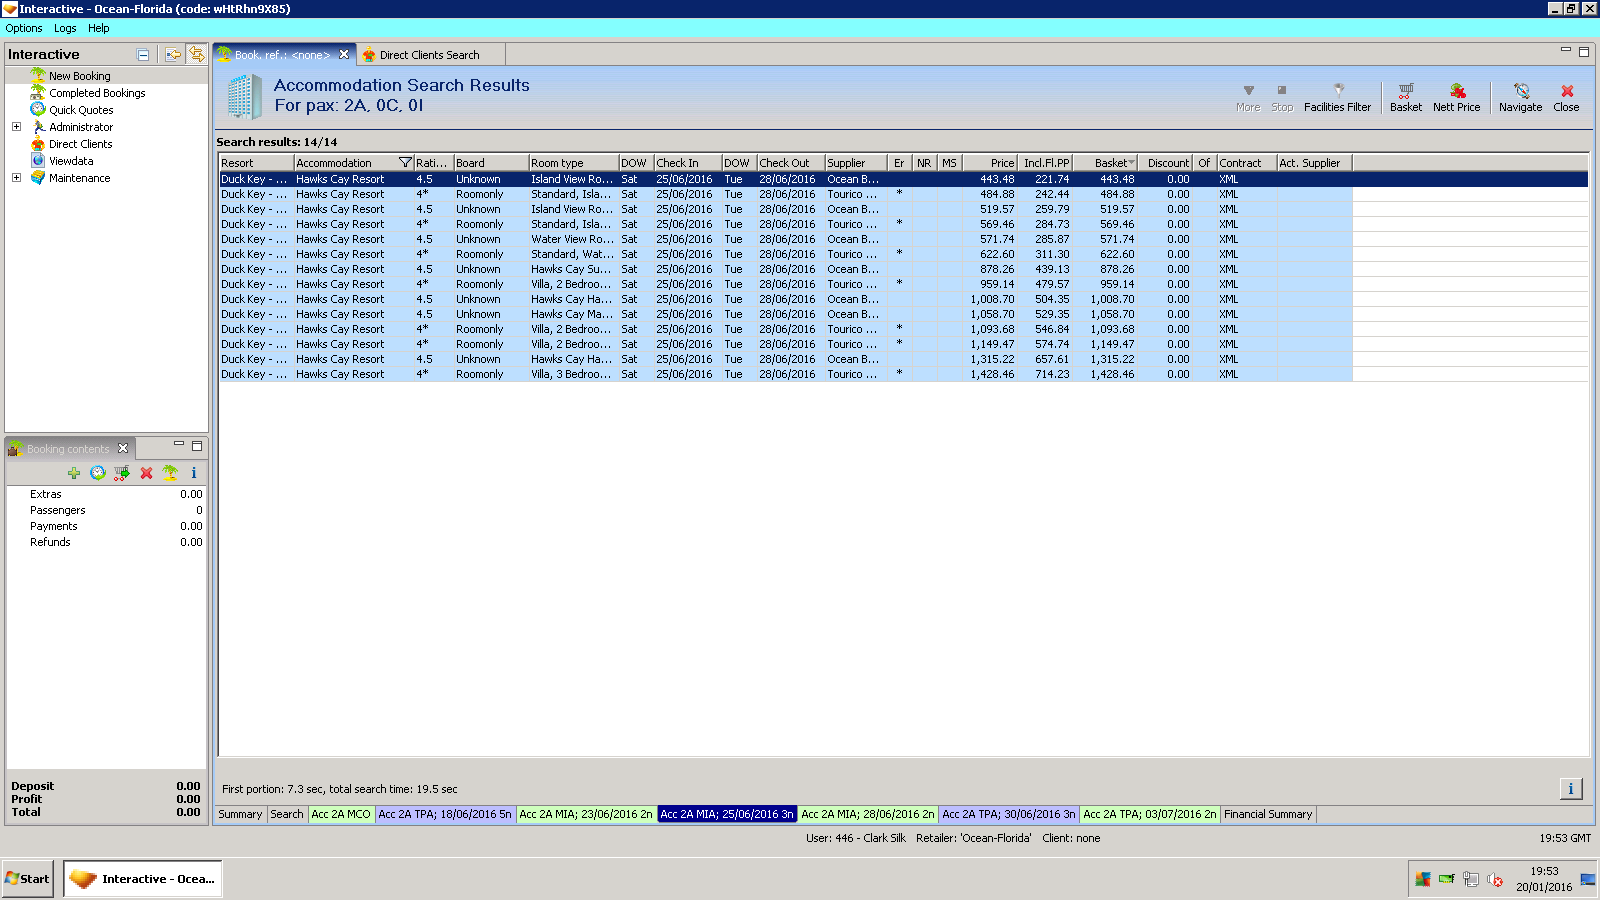This screenshot has width=1600, height=900.
Task: Collapse all items in the Interactive tree
Action: (x=143, y=55)
